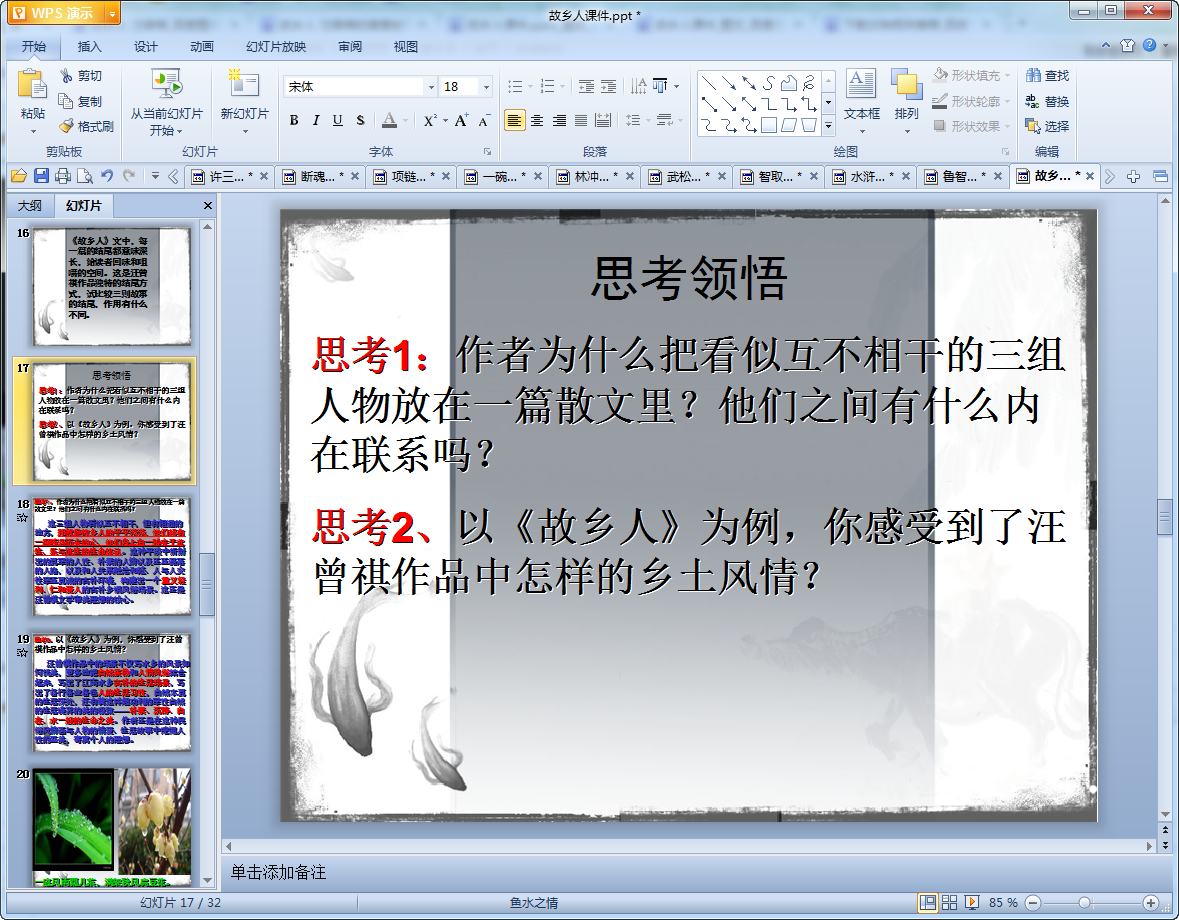Save document with floppy disk icon
1179x920 pixels.
[x=41, y=176]
